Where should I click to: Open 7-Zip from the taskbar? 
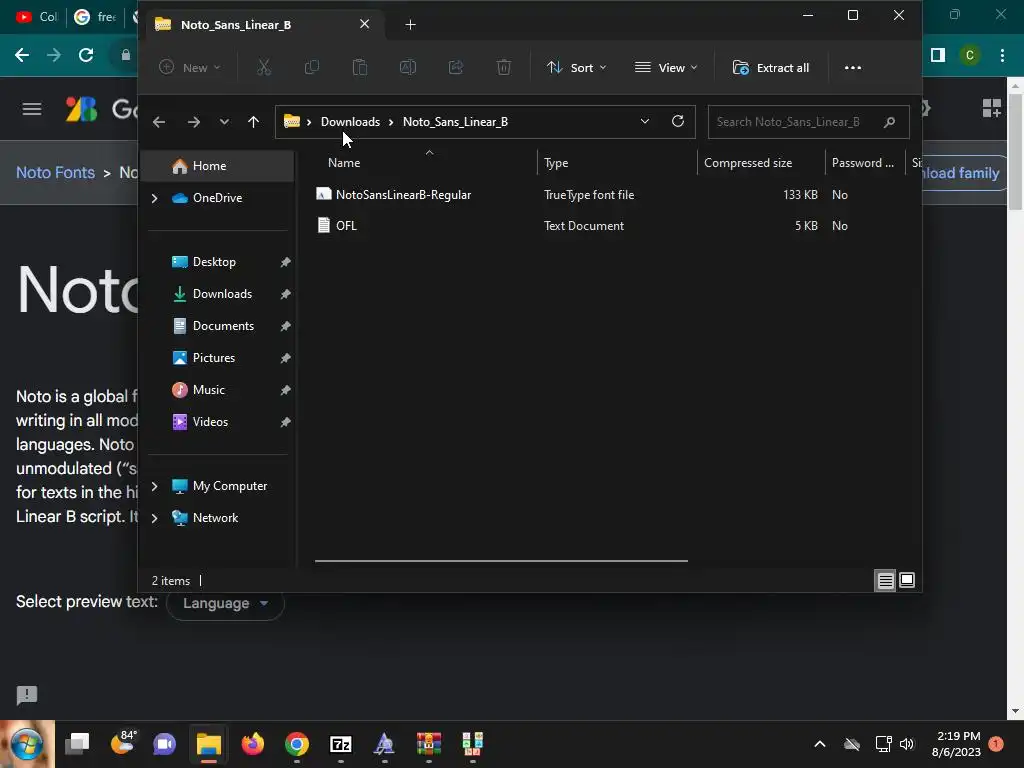pos(341,744)
